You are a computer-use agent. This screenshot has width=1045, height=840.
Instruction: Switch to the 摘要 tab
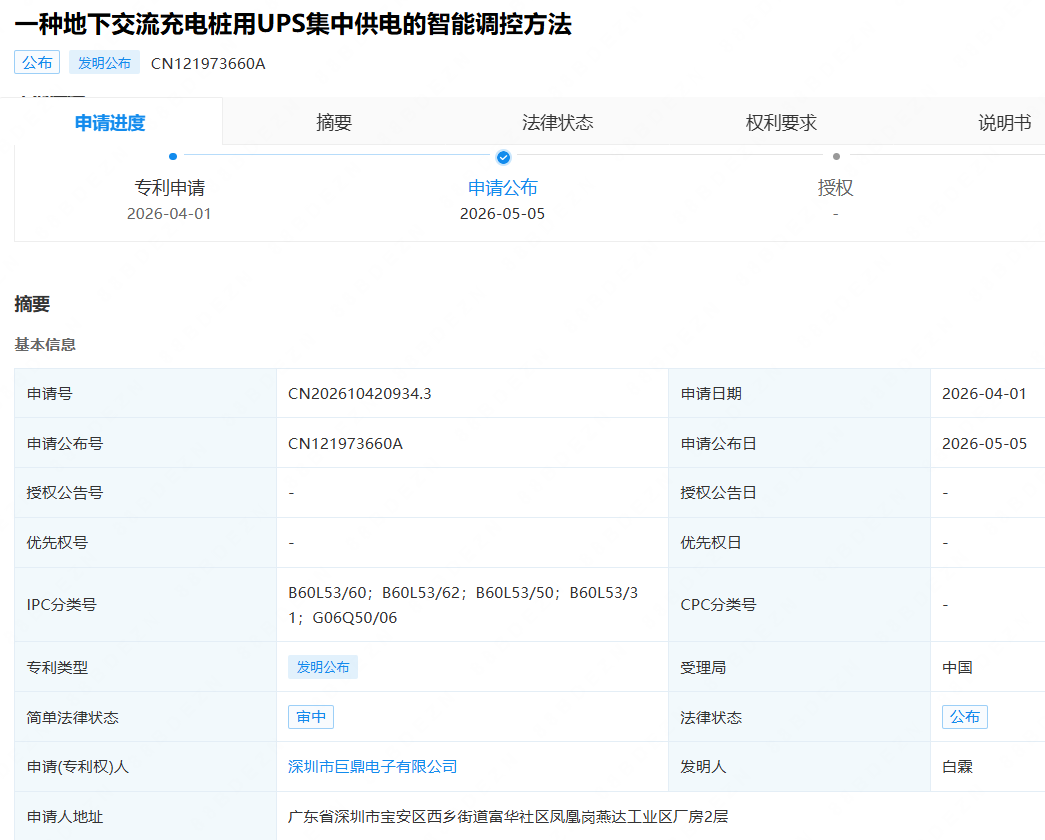(334, 123)
